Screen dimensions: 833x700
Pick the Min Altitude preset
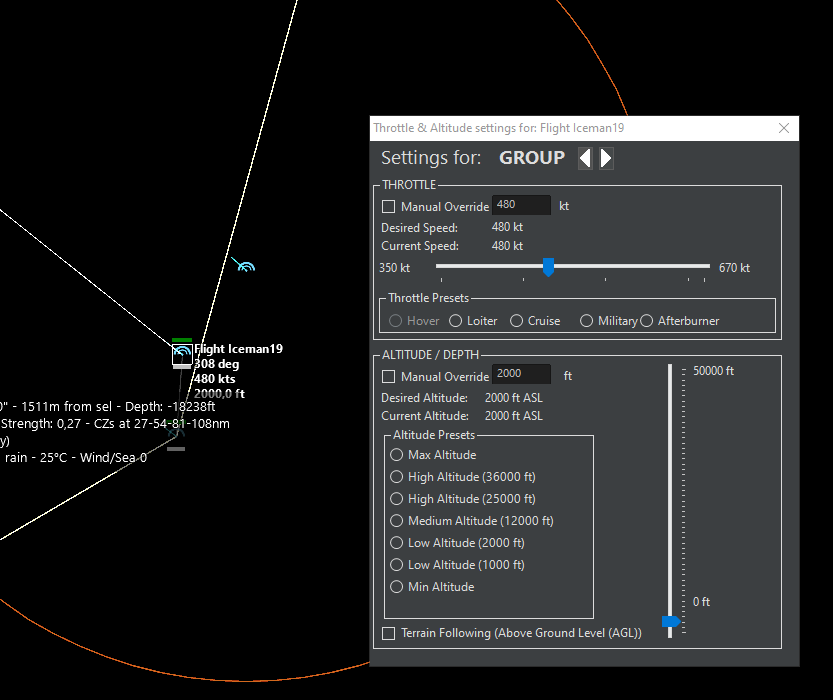coord(397,587)
